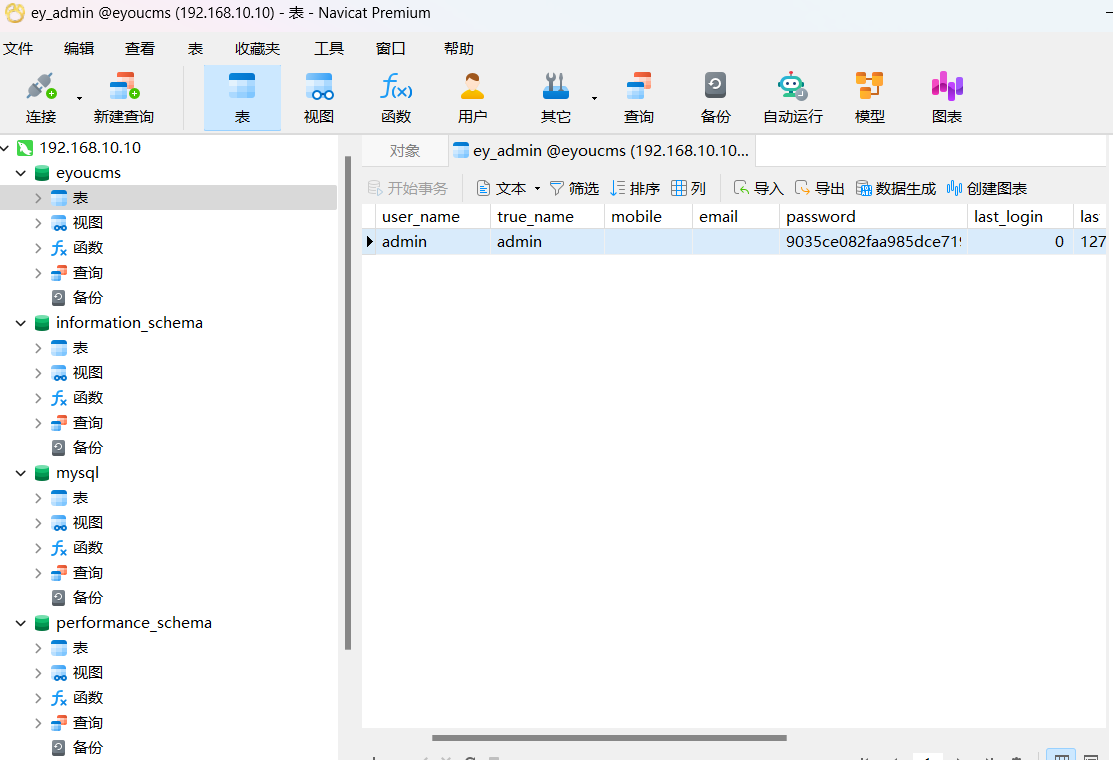Open the 文本 dropdown arrow
Screen dimensions: 1113x760
537,188
